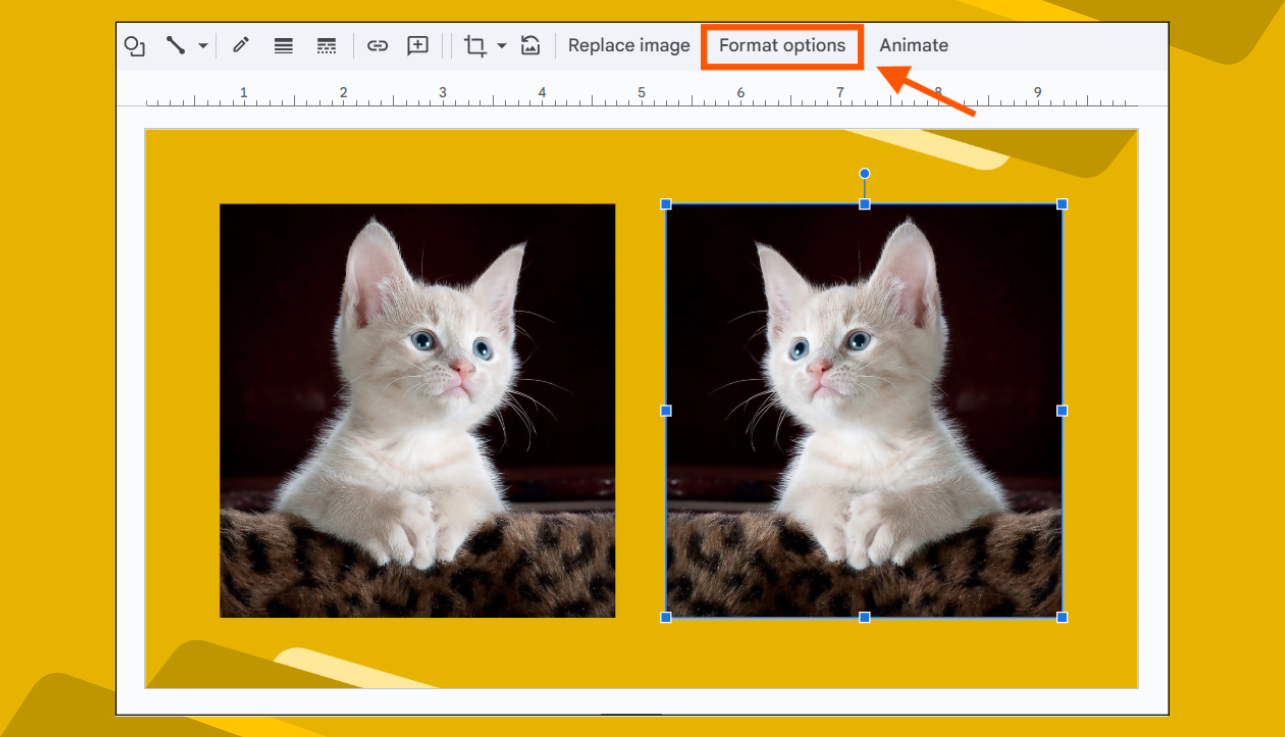Click the Replace image button
The height and width of the screenshot is (737, 1285).
[628, 45]
